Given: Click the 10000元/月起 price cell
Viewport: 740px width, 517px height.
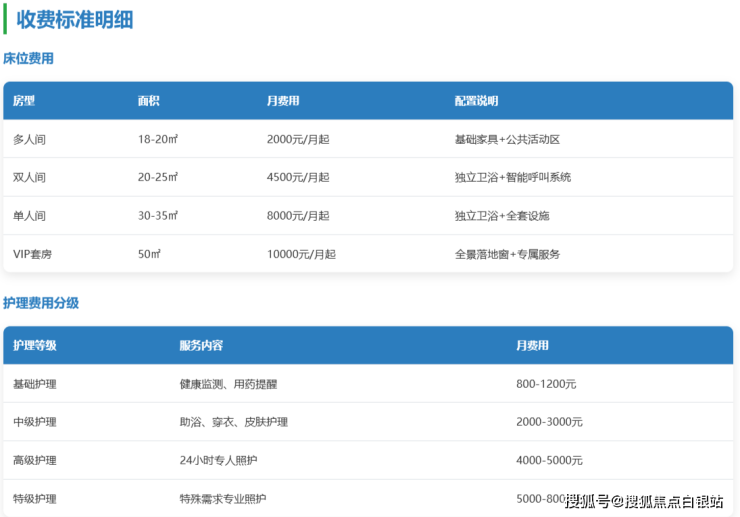Looking at the screenshot, I should point(301,254).
